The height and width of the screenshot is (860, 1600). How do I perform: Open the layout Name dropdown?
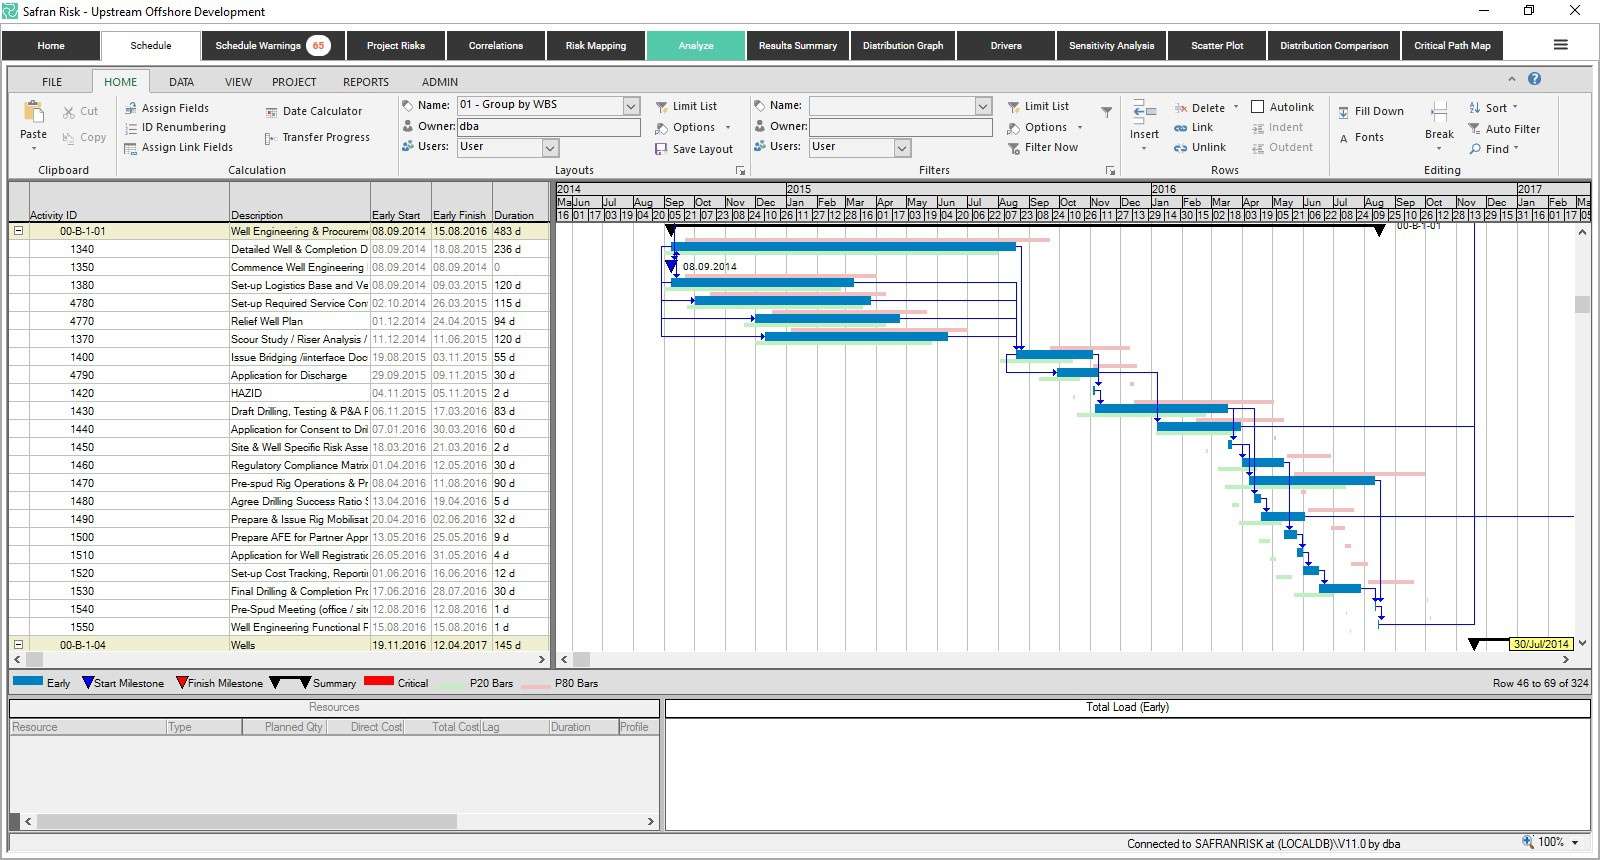tap(631, 106)
